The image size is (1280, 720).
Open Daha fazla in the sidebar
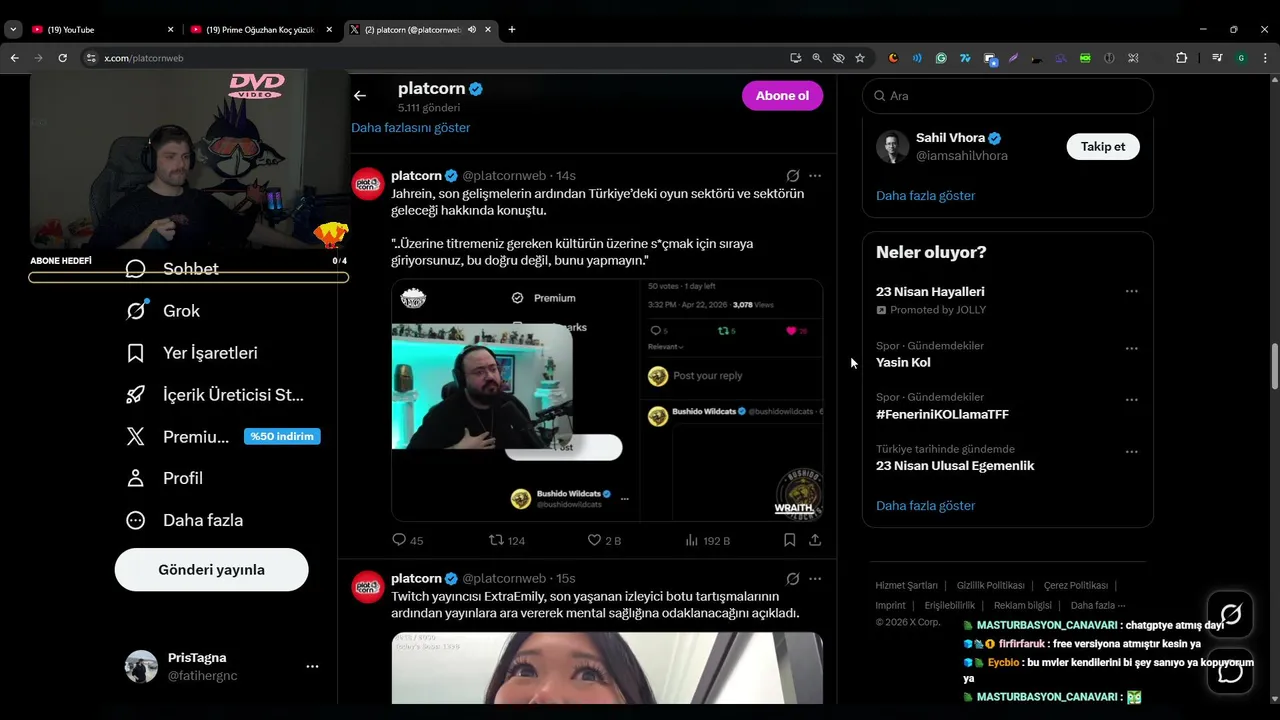pos(185,520)
